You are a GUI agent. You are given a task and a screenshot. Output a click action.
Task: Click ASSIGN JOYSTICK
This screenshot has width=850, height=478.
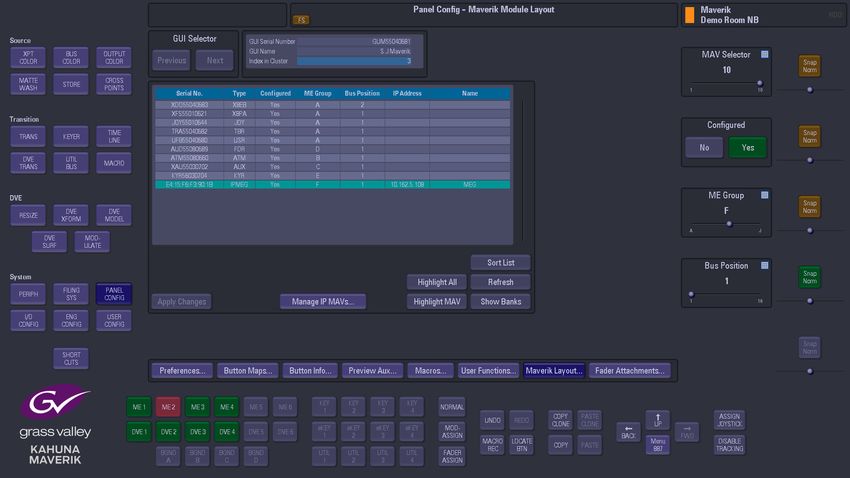(729, 420)
